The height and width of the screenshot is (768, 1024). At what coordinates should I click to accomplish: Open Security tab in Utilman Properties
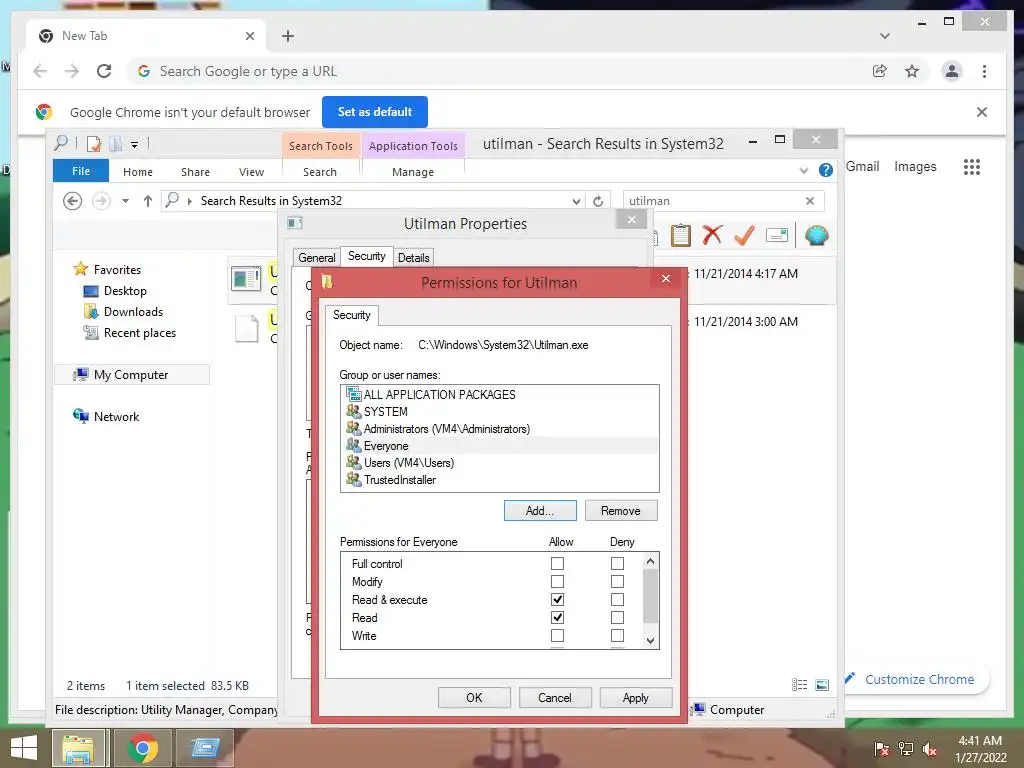click(366, 256)
